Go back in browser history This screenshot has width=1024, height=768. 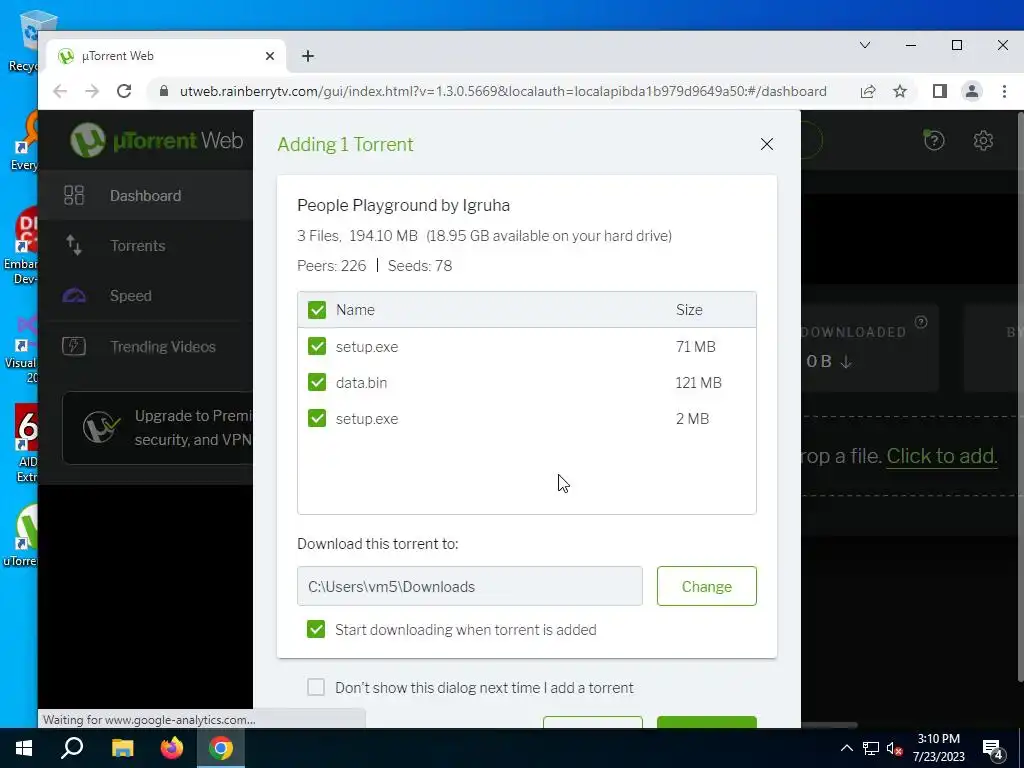coord(60,91)
